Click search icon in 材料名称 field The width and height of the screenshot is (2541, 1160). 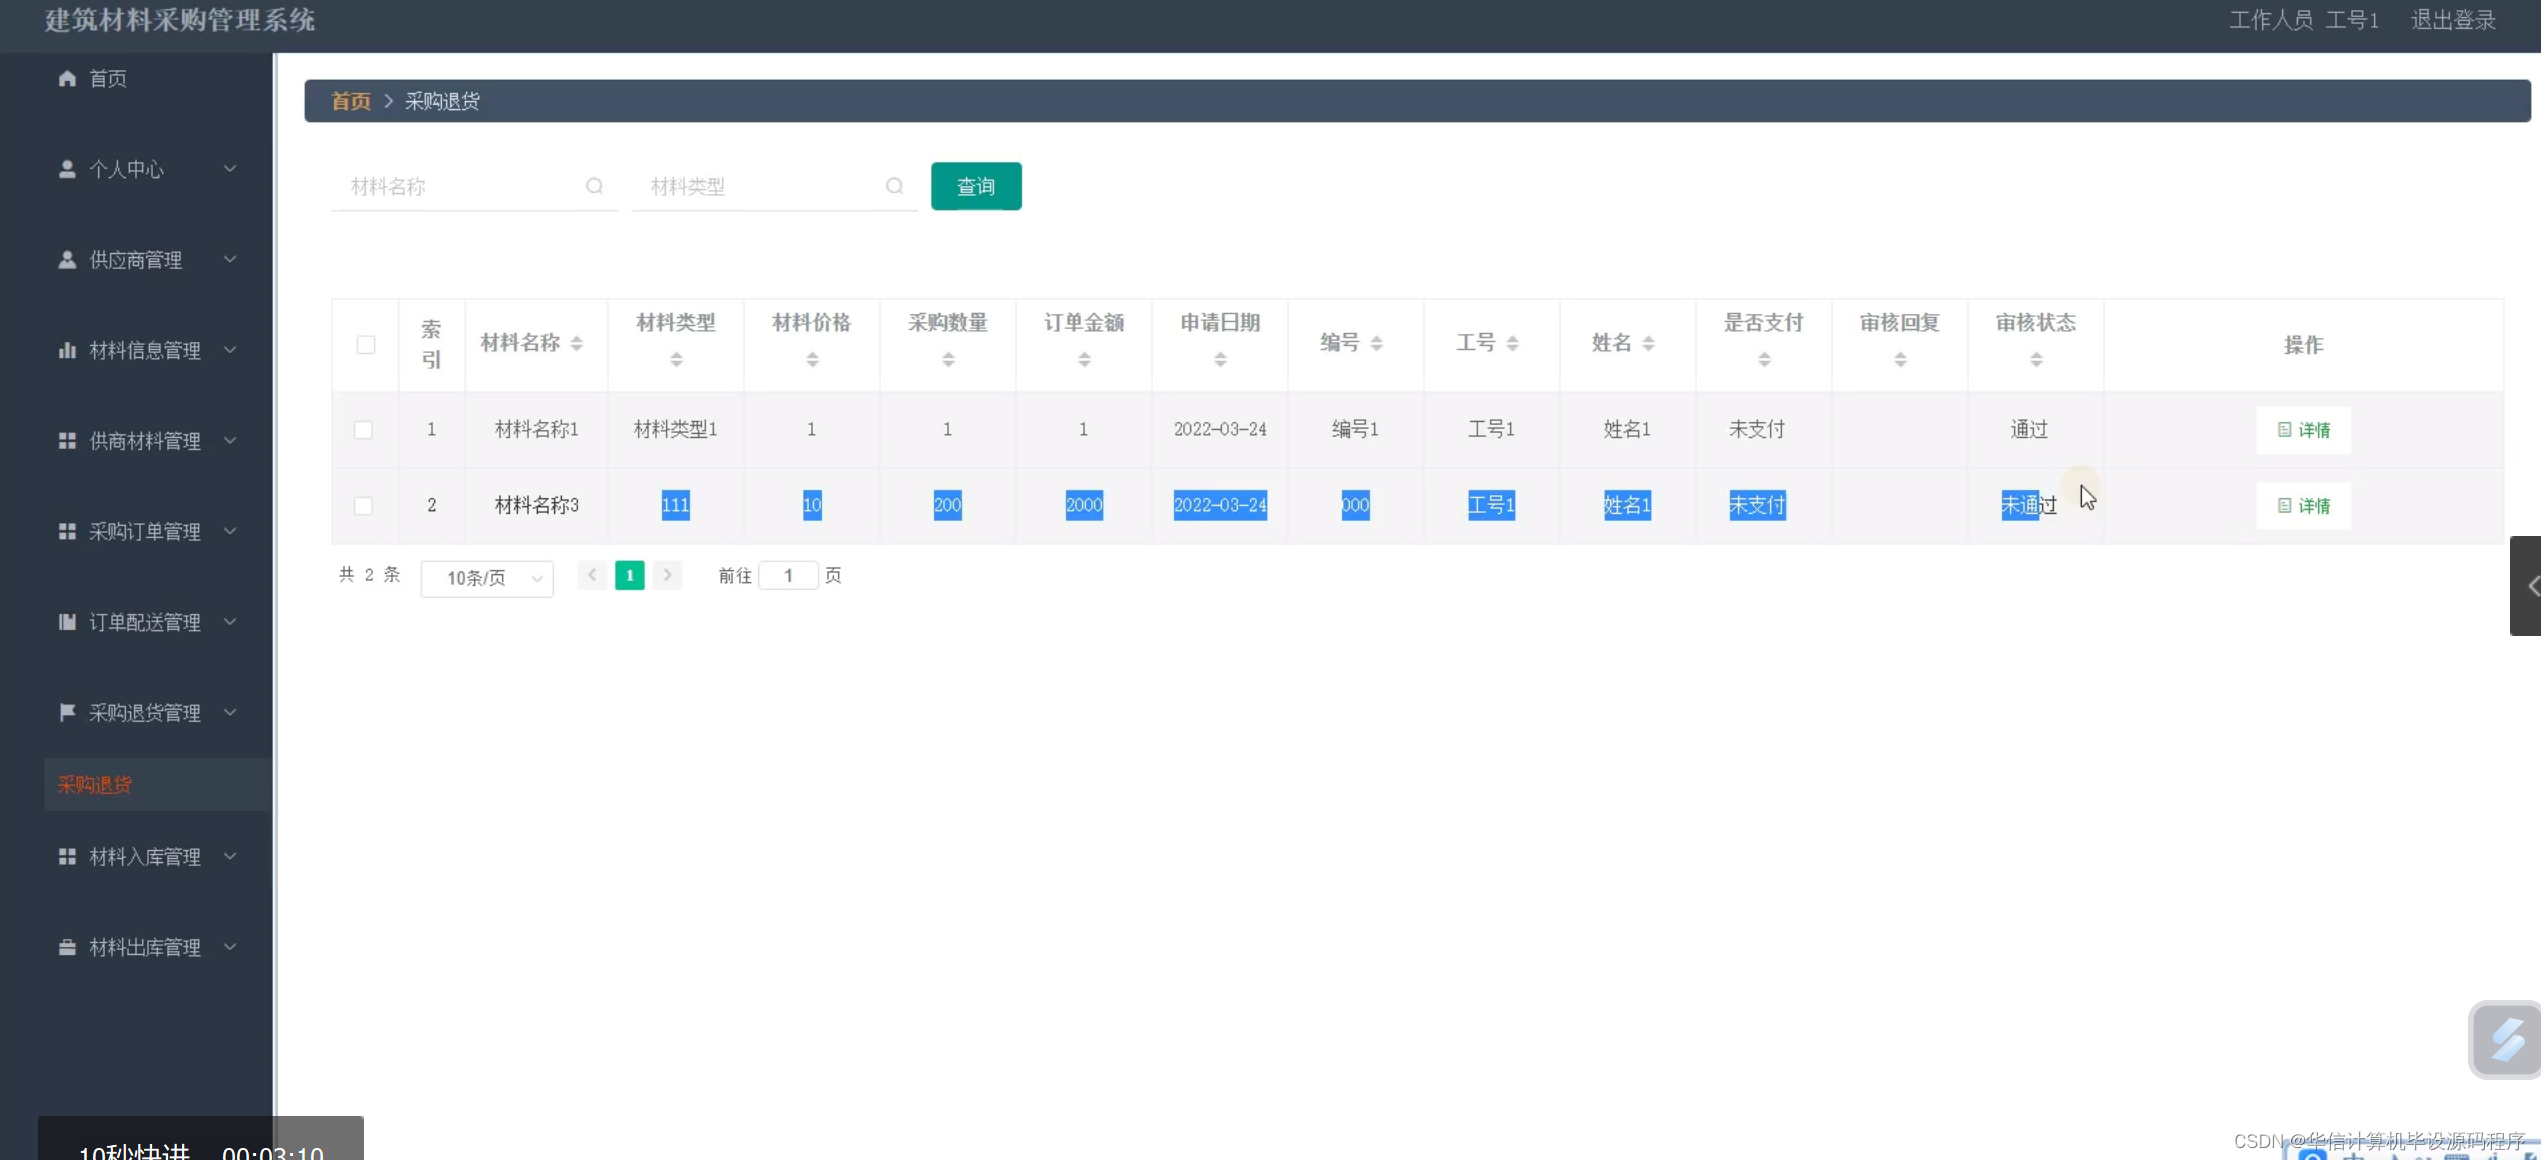[594, 186]
